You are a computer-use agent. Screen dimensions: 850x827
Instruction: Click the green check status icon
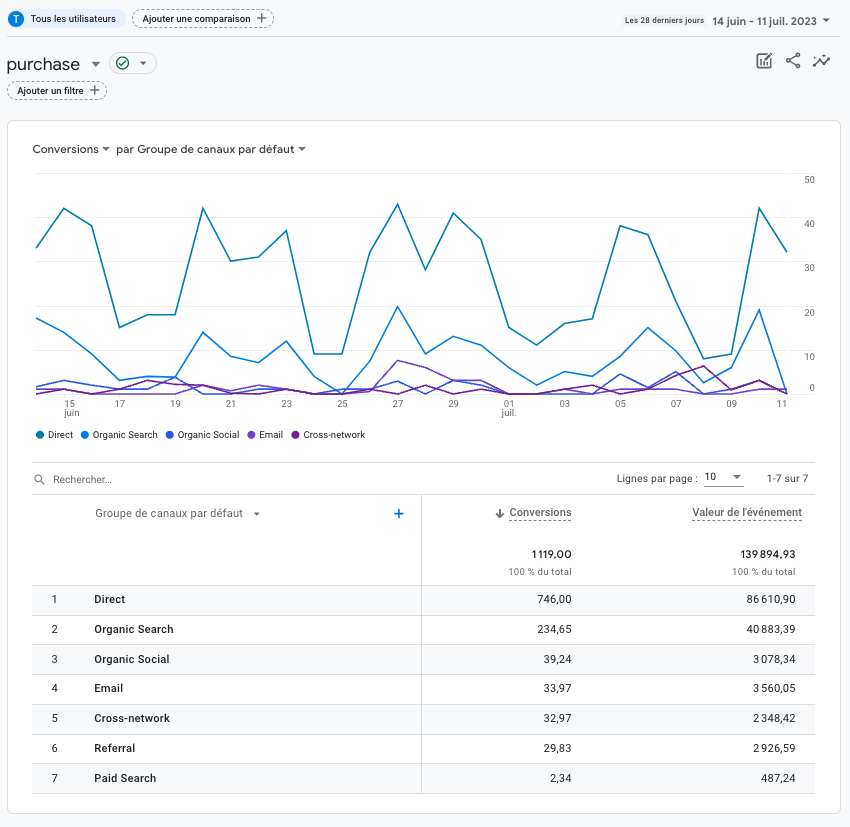(x=122, y=63)
